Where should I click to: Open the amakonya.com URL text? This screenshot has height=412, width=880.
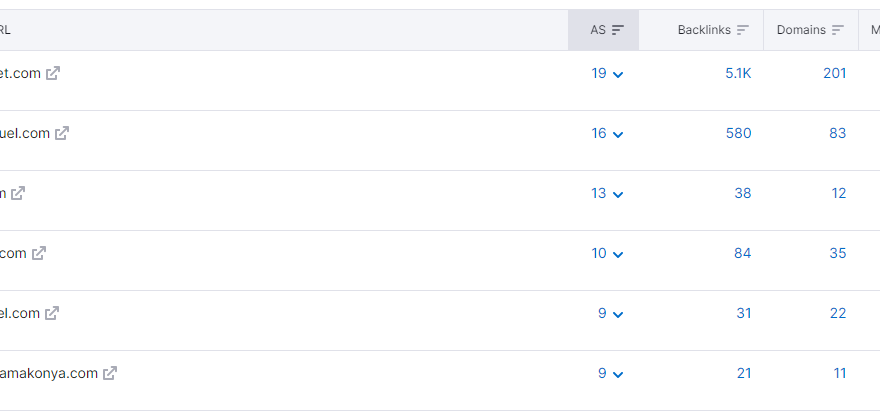click(49, 373)
